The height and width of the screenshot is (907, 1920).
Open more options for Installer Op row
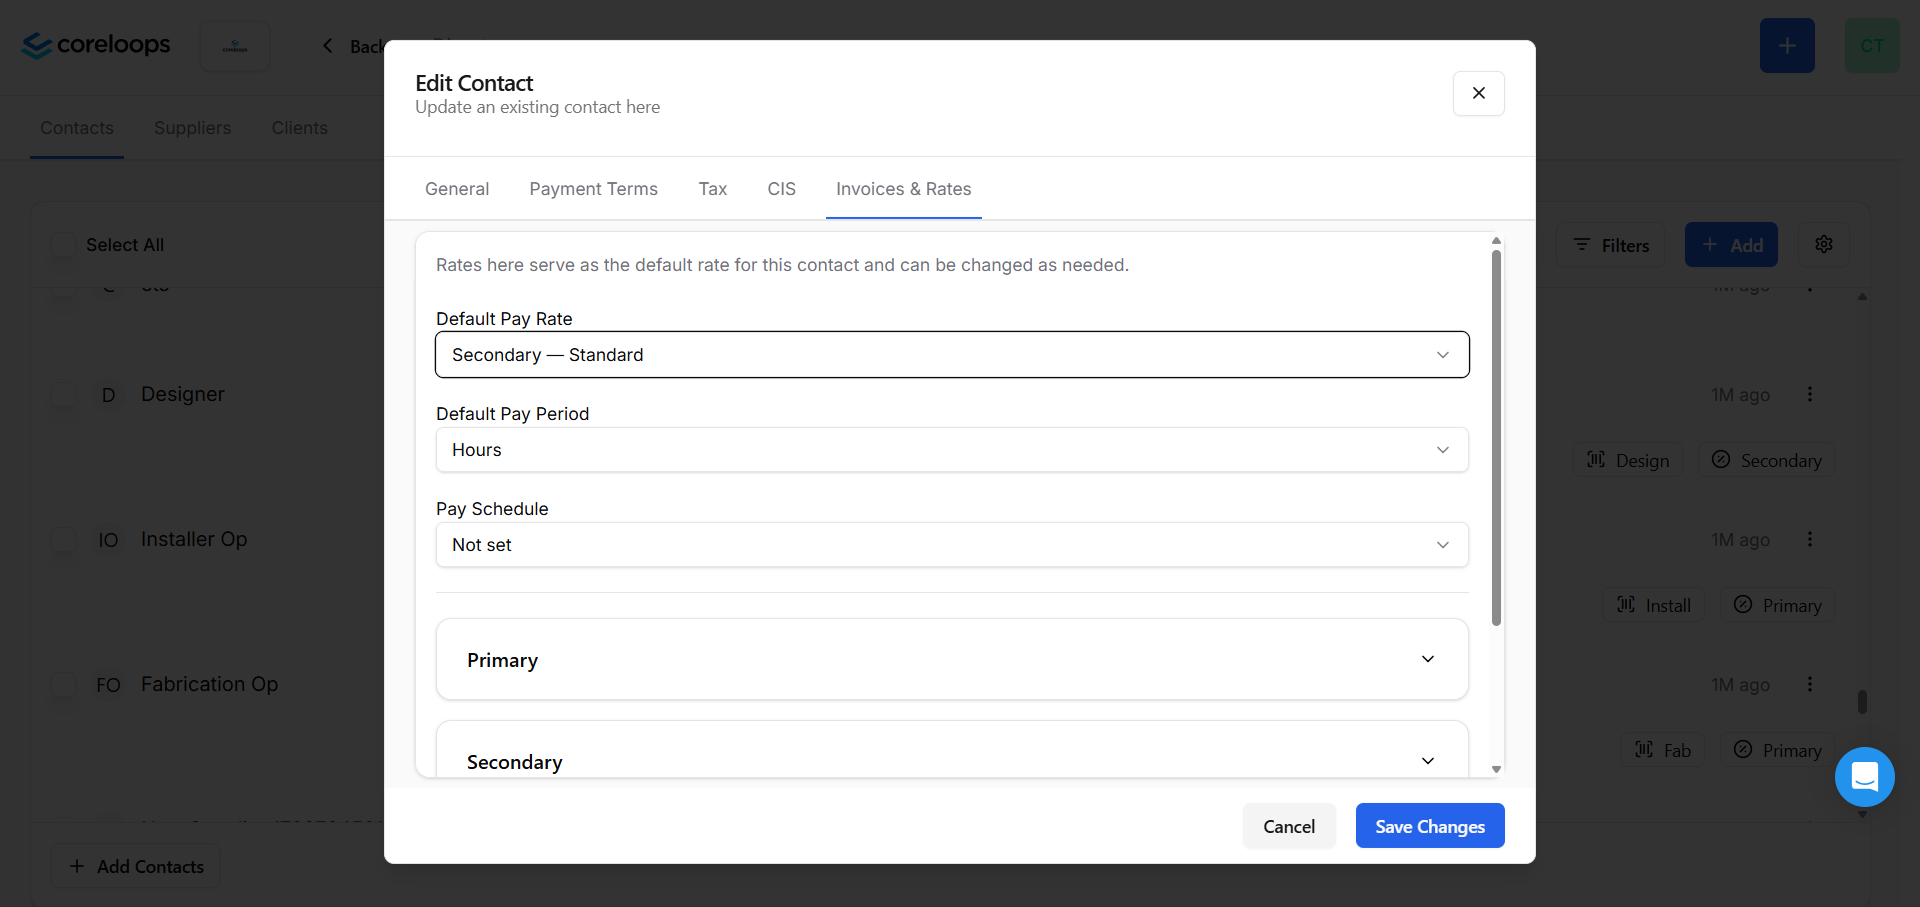(x=1810, y=539)
